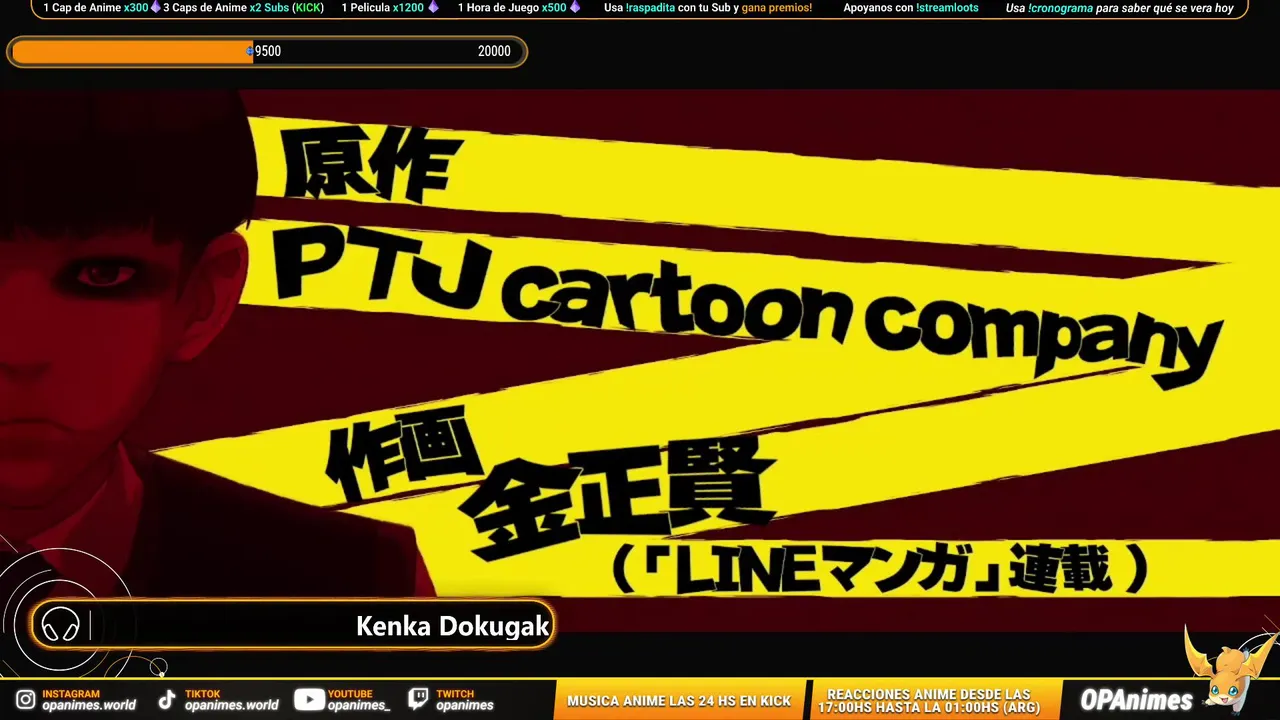Image resolution: width=1280 pixels, height=720 pixels.
Task: Click the 原作 credit heading
Action: (x=373, y=164)
